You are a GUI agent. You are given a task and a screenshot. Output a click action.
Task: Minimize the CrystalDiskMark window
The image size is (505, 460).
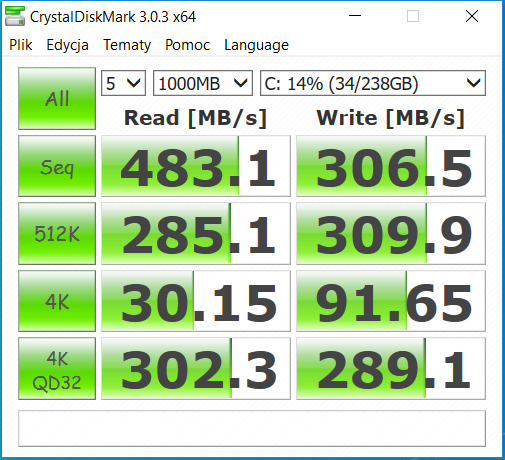(x=355, y=16)
